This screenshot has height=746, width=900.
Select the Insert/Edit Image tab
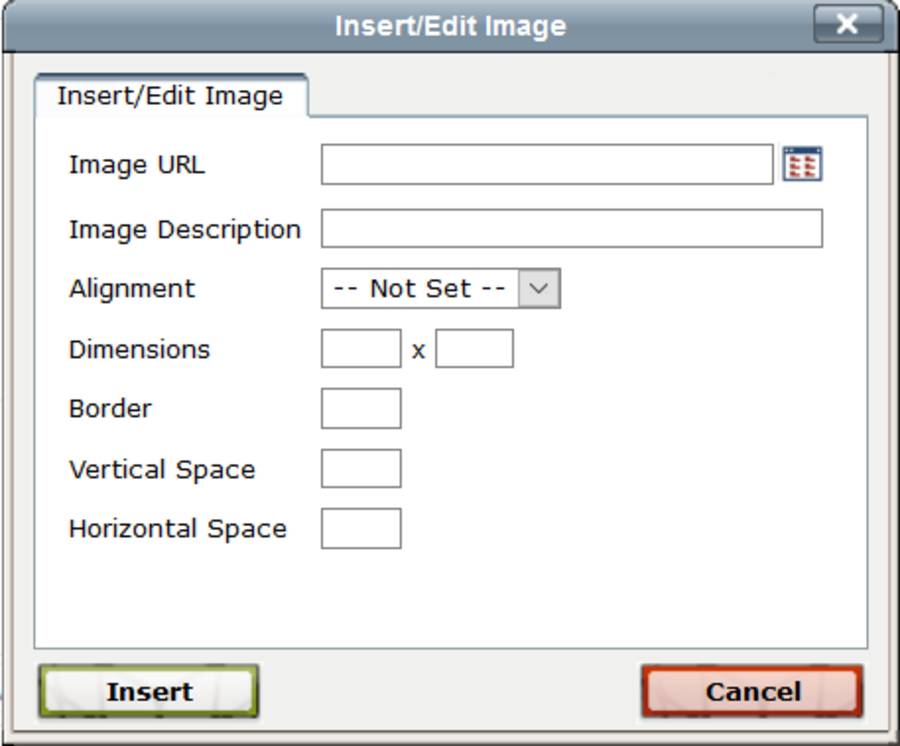coord(170,96)
